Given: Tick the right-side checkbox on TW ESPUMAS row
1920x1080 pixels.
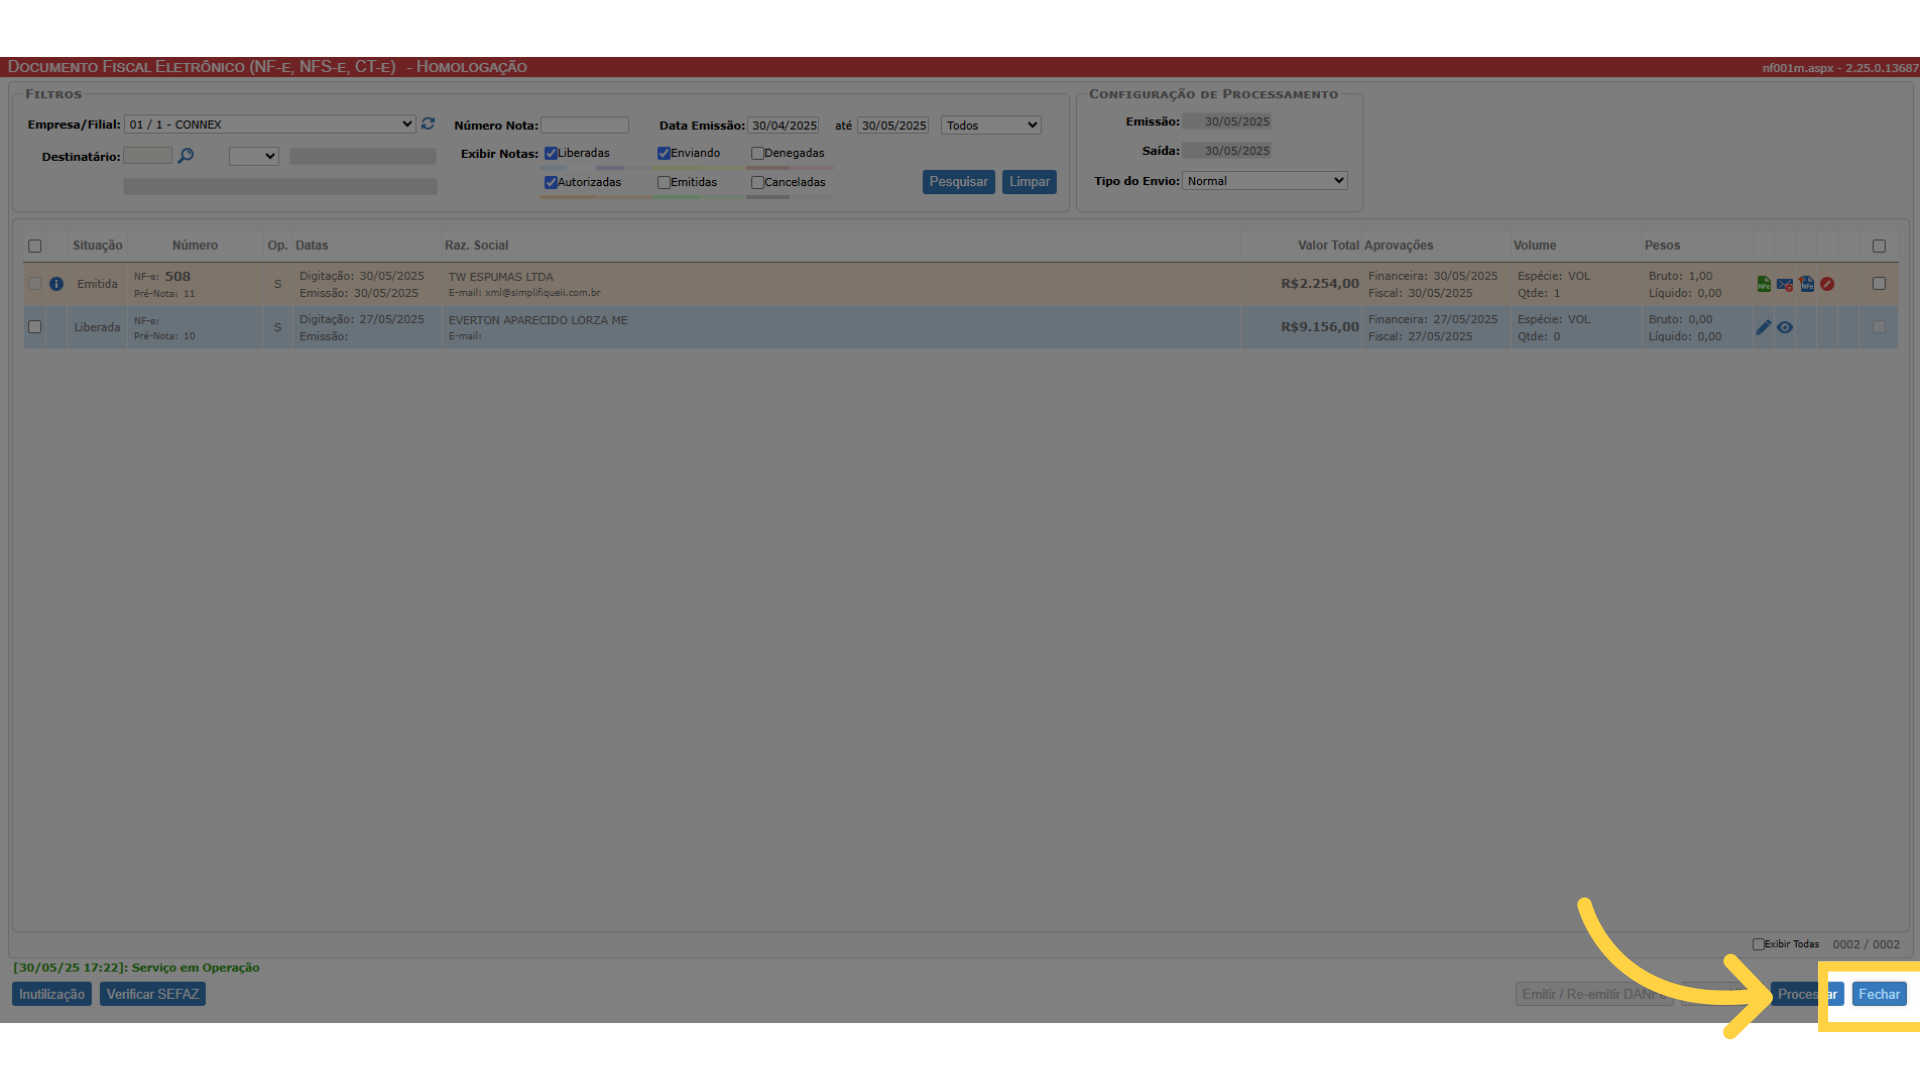Looking at the screenshot, I should (1879, 284).
